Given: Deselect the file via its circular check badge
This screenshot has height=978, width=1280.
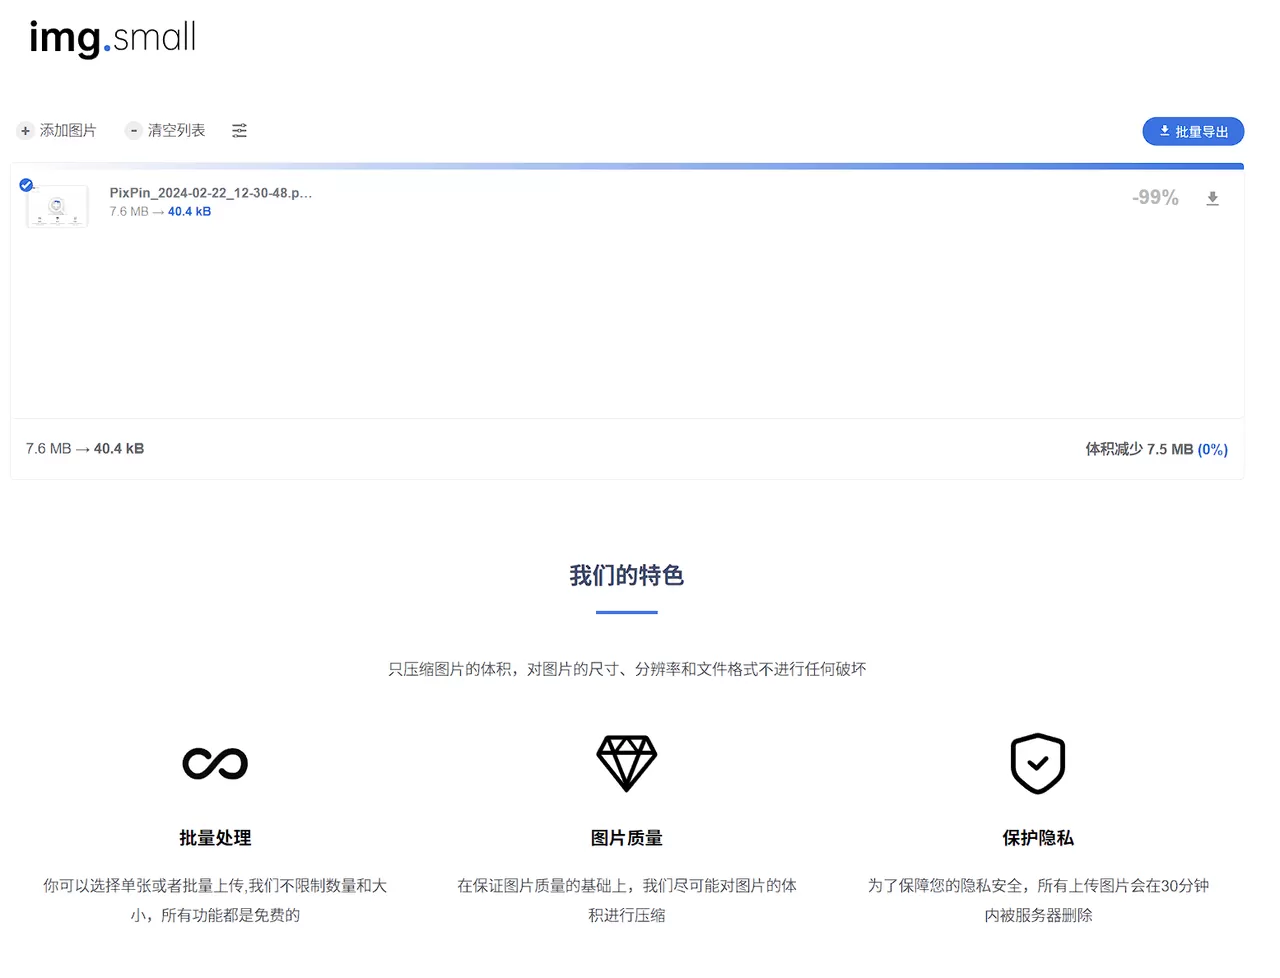Looking at the screenshot, I should pos(26,185).
